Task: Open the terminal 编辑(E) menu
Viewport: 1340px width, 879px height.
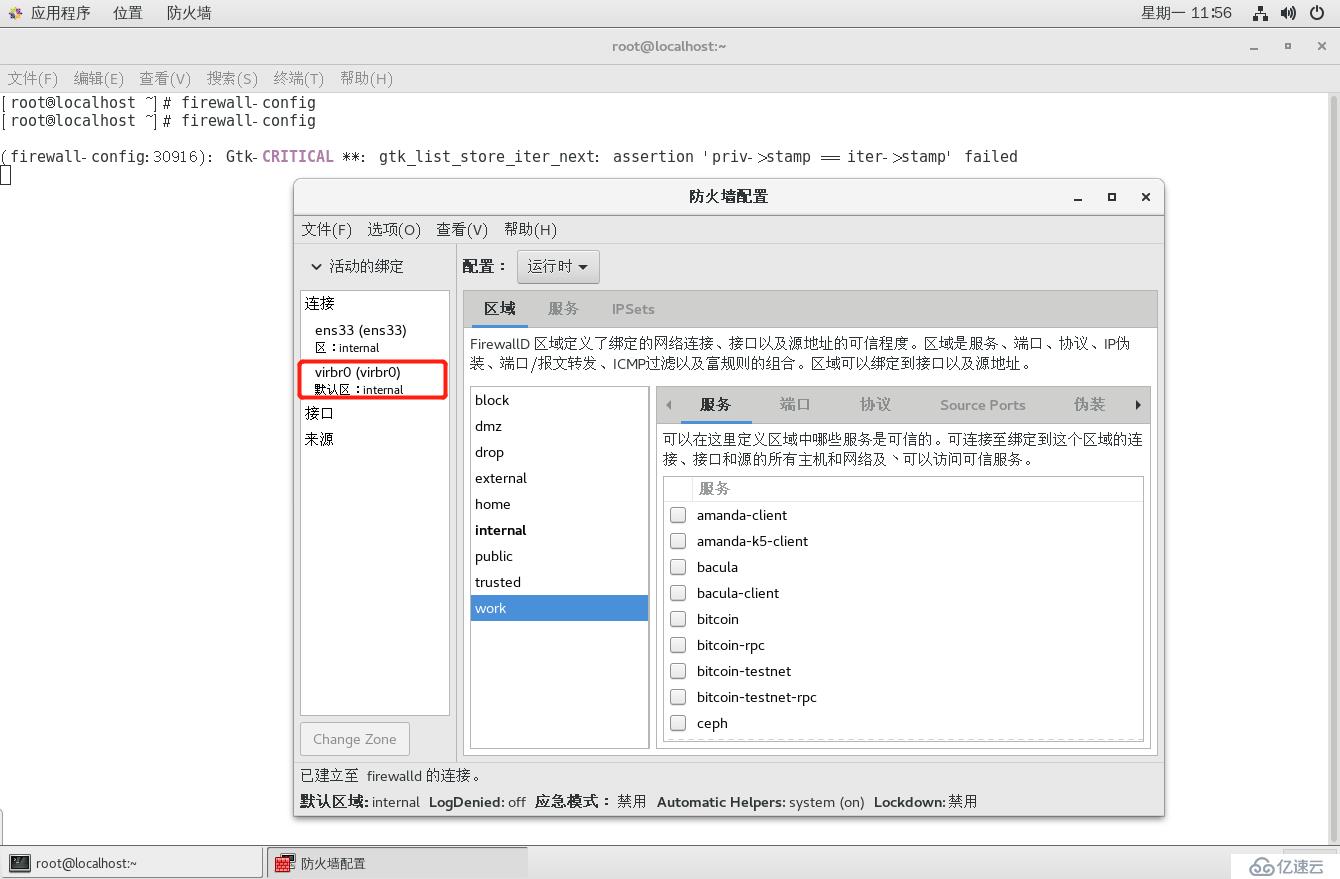Action: tap(99, 78)
